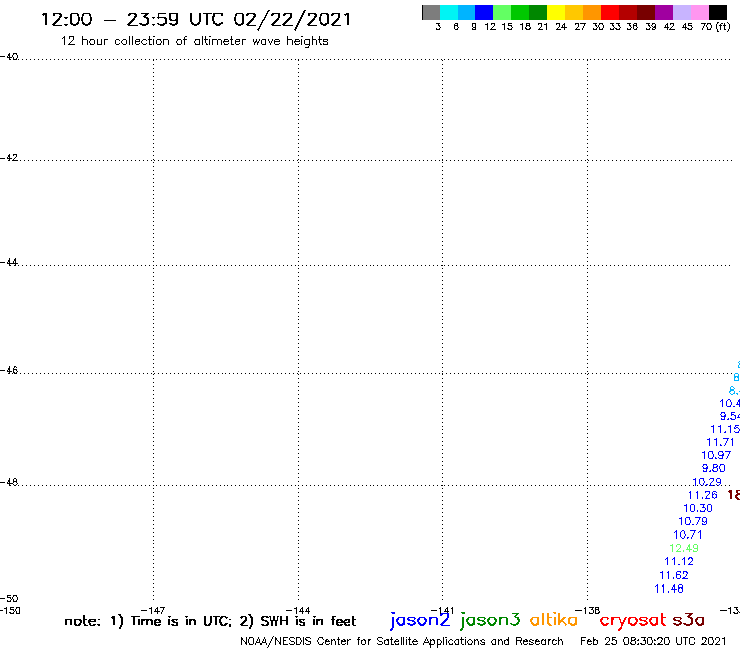Click the pink swatch in the legend

click(x=700, y=12)
